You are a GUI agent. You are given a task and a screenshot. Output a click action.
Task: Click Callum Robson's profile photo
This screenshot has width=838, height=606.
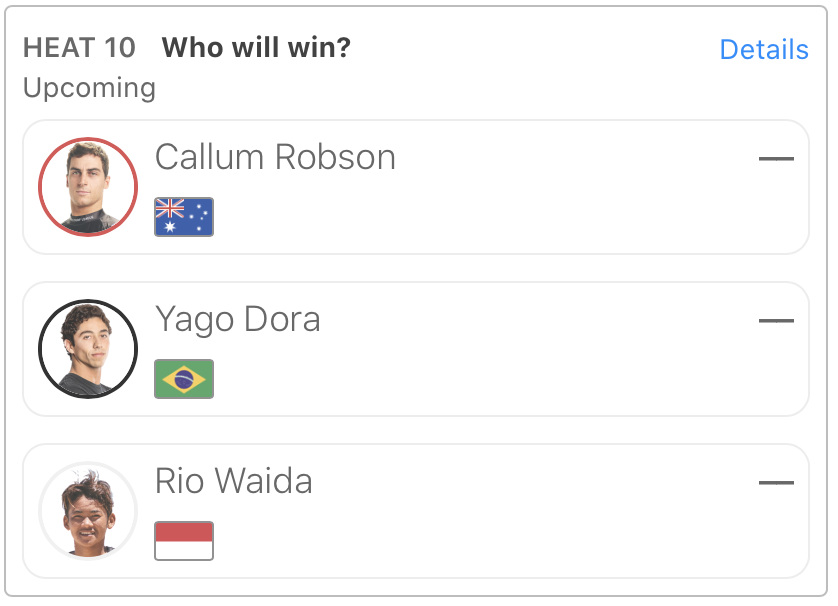point(88,187)
